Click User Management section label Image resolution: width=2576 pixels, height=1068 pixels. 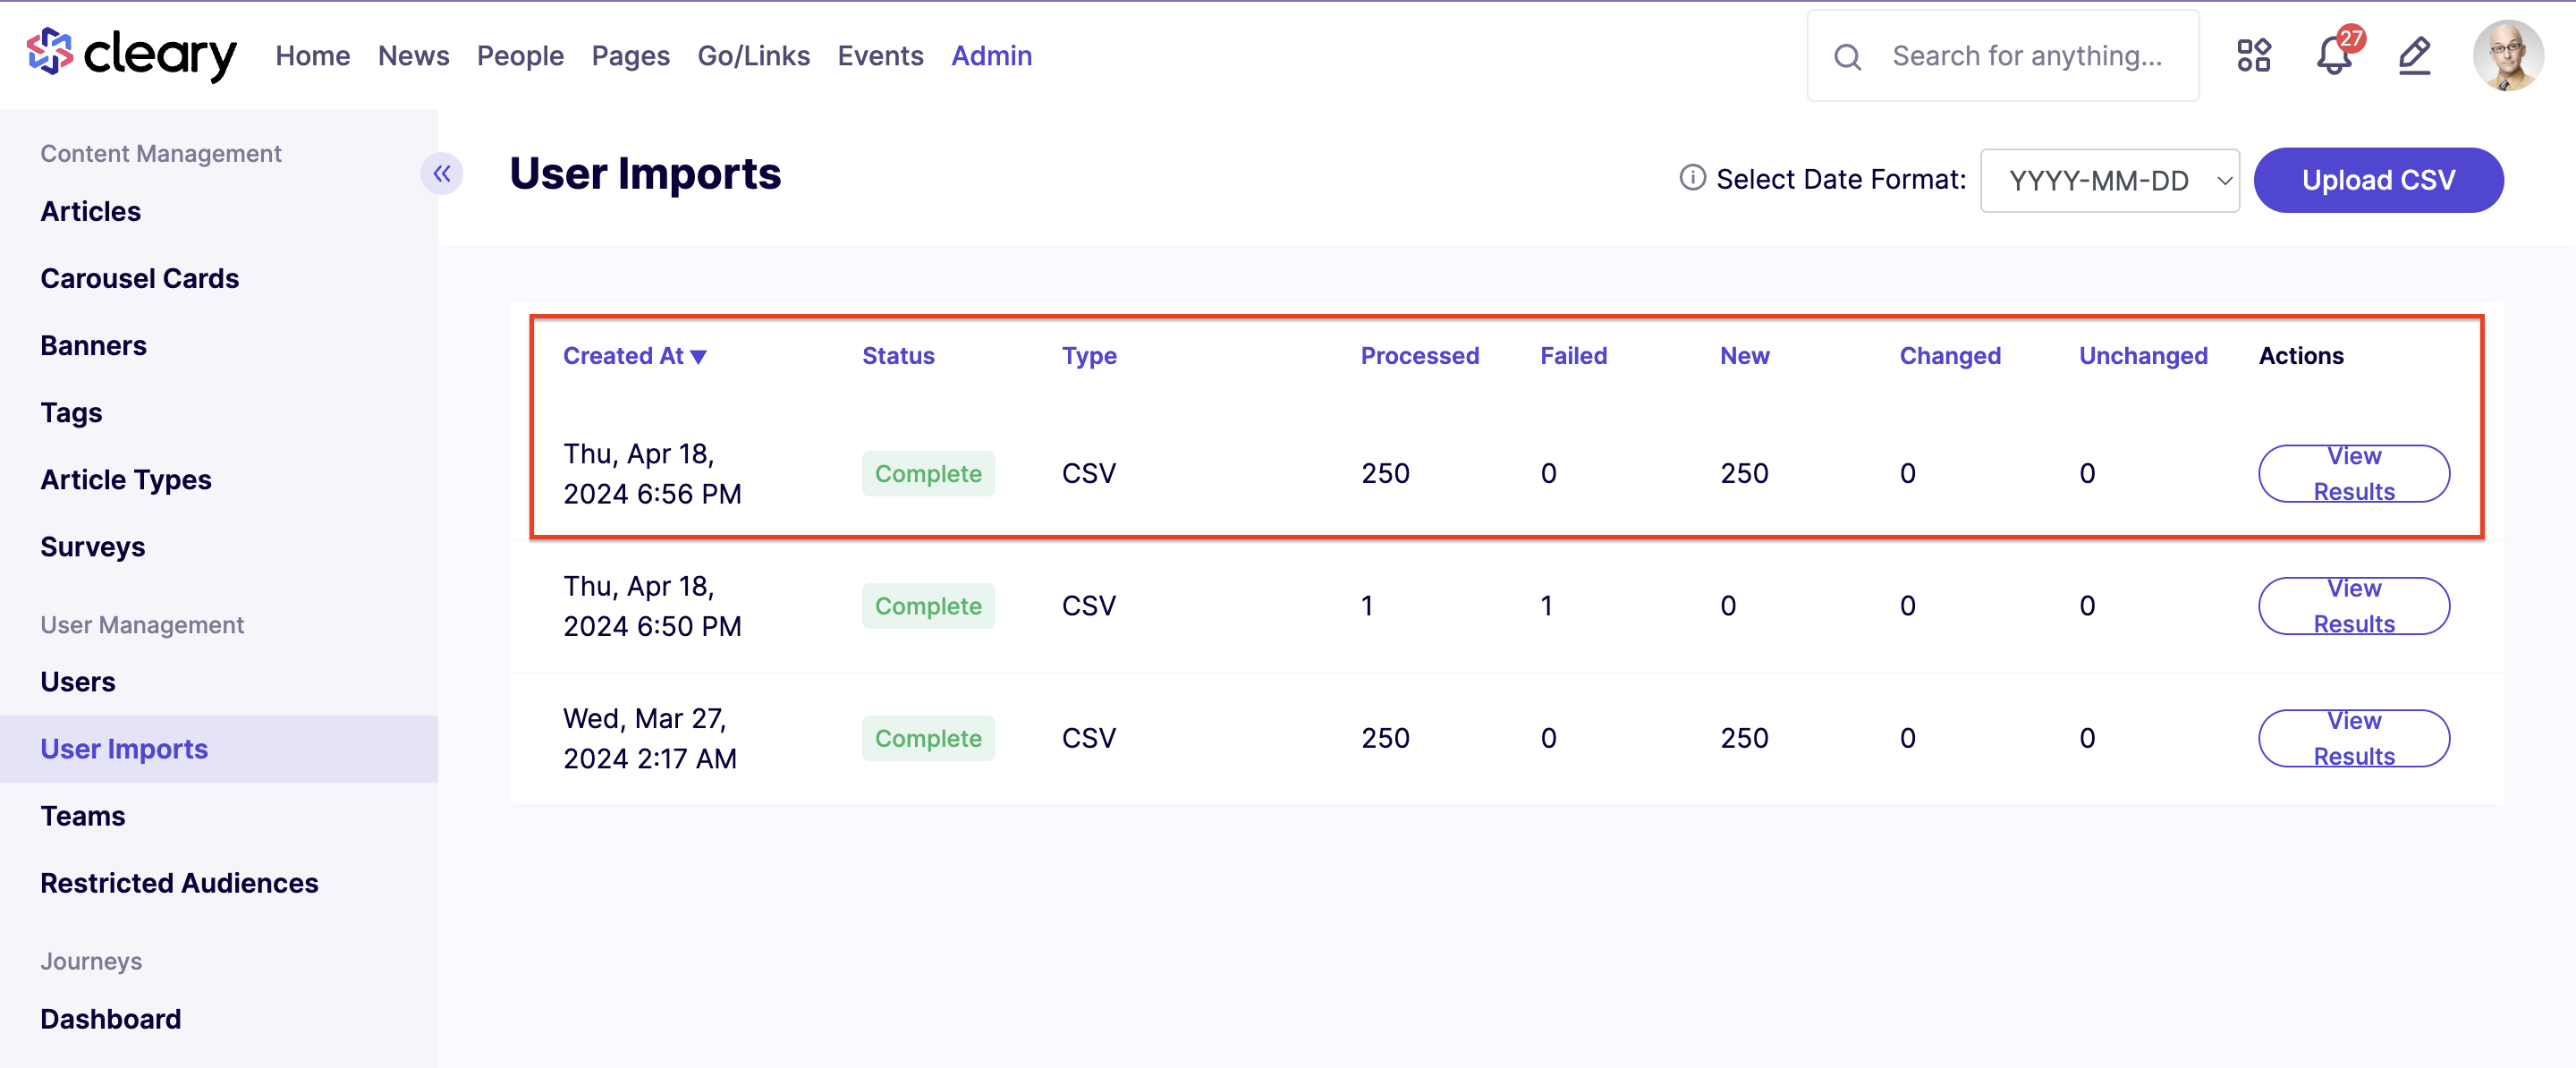pos(142,625)
